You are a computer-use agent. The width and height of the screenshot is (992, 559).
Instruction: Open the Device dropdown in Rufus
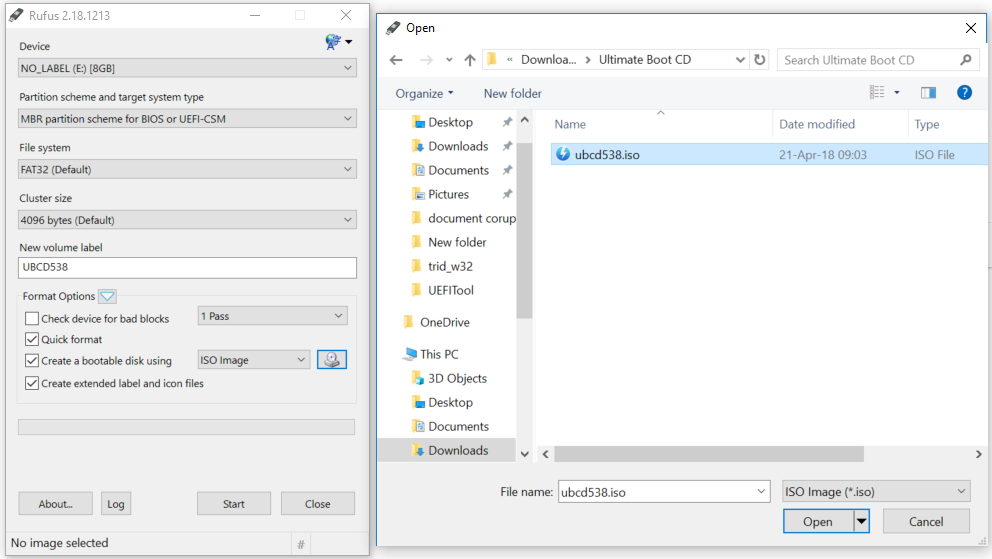187,68
